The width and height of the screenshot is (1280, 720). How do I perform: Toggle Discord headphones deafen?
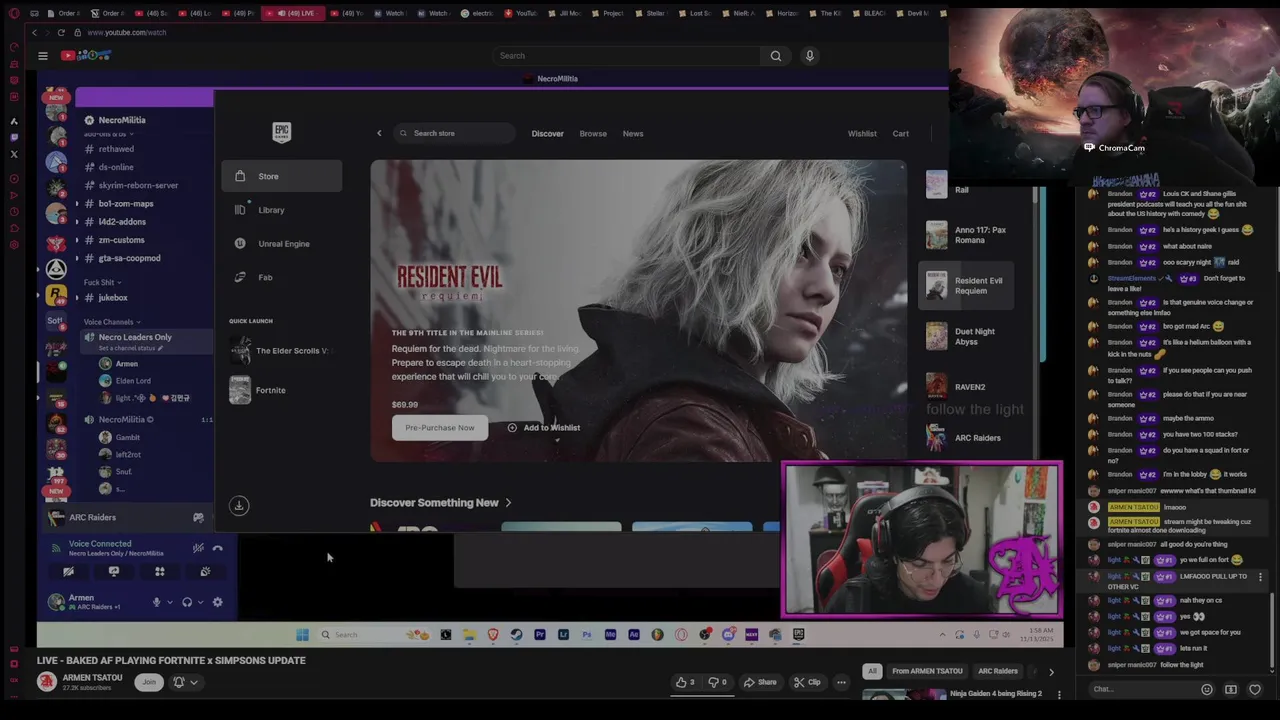186,602
